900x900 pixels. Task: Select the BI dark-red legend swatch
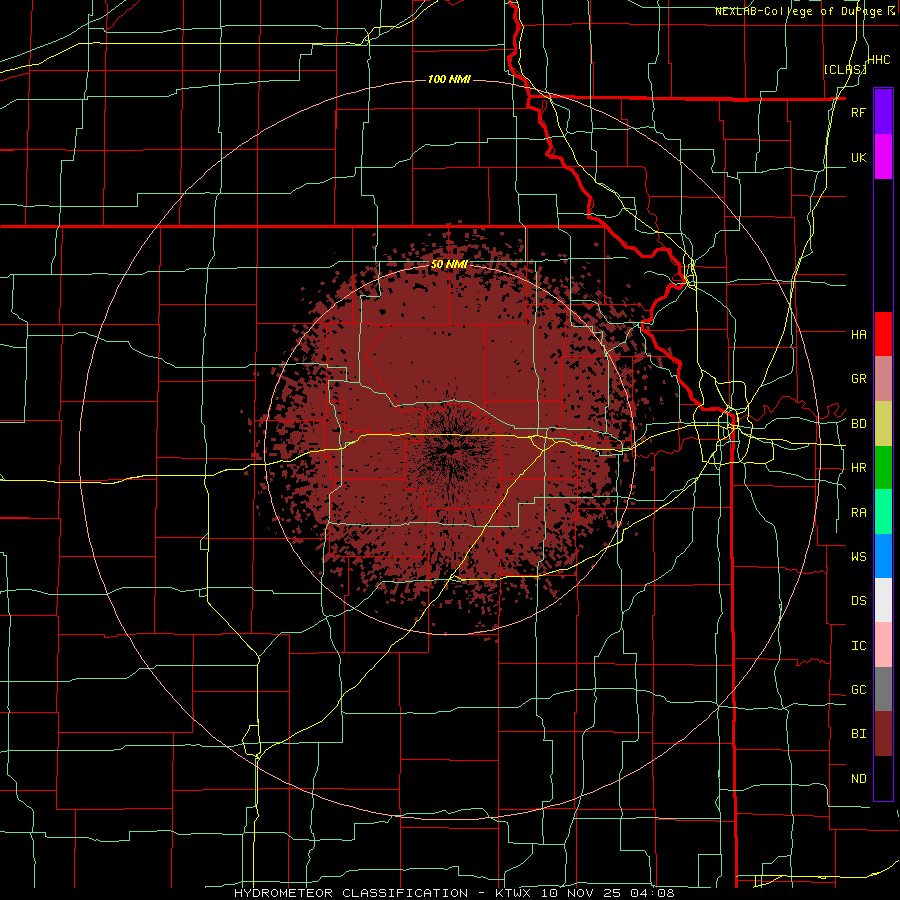883,734
